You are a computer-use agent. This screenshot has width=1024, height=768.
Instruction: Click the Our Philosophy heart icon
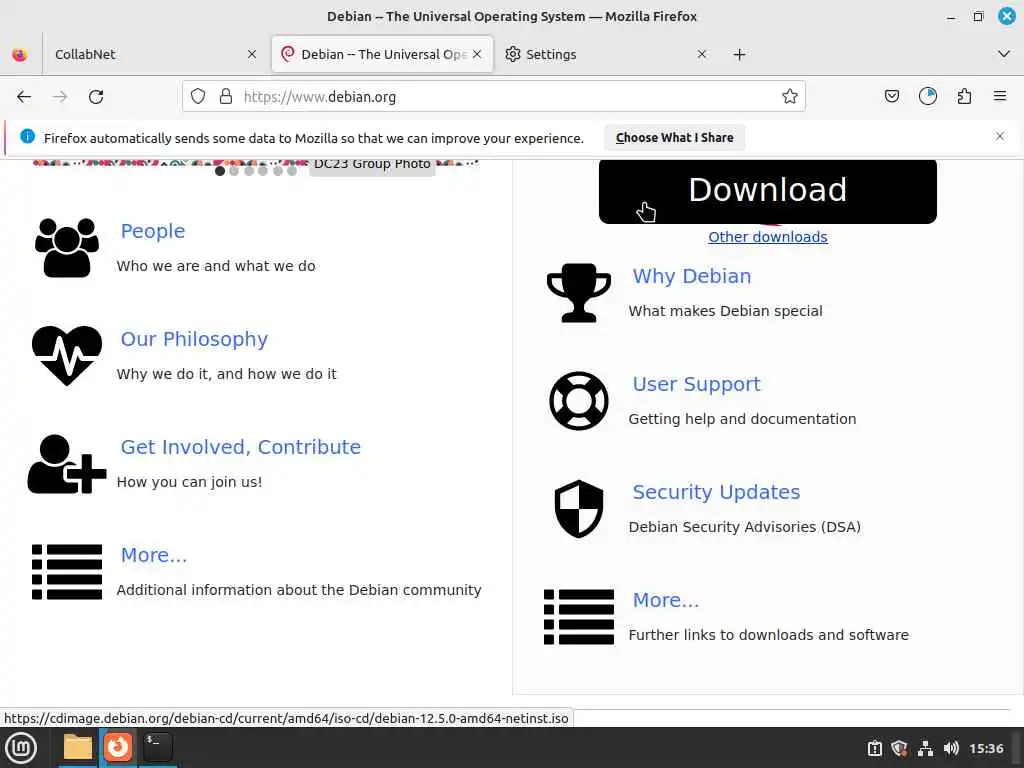(67, 355)
